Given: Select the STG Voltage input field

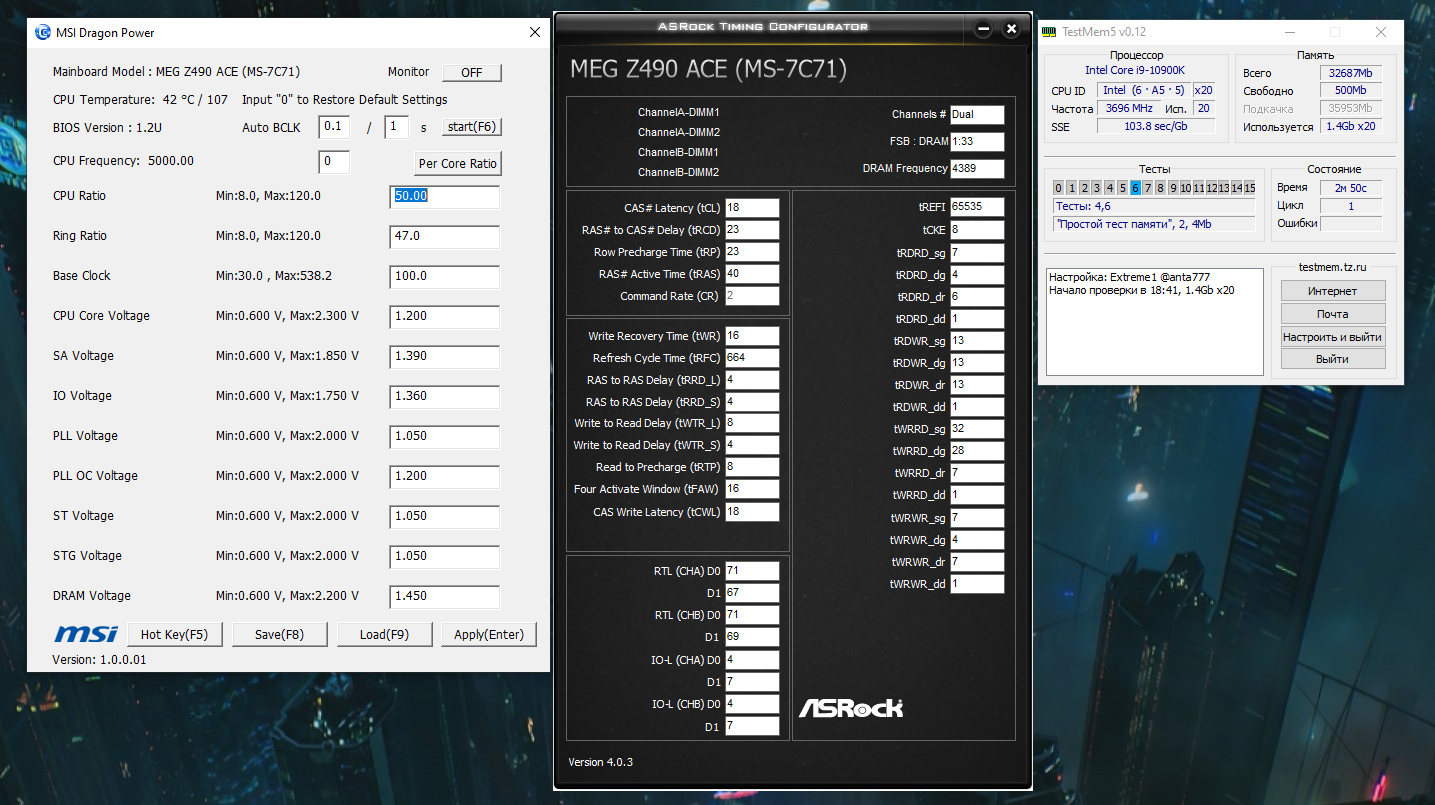Looking at the screenshot, I should pyautogui.click(x=445, y=557).
